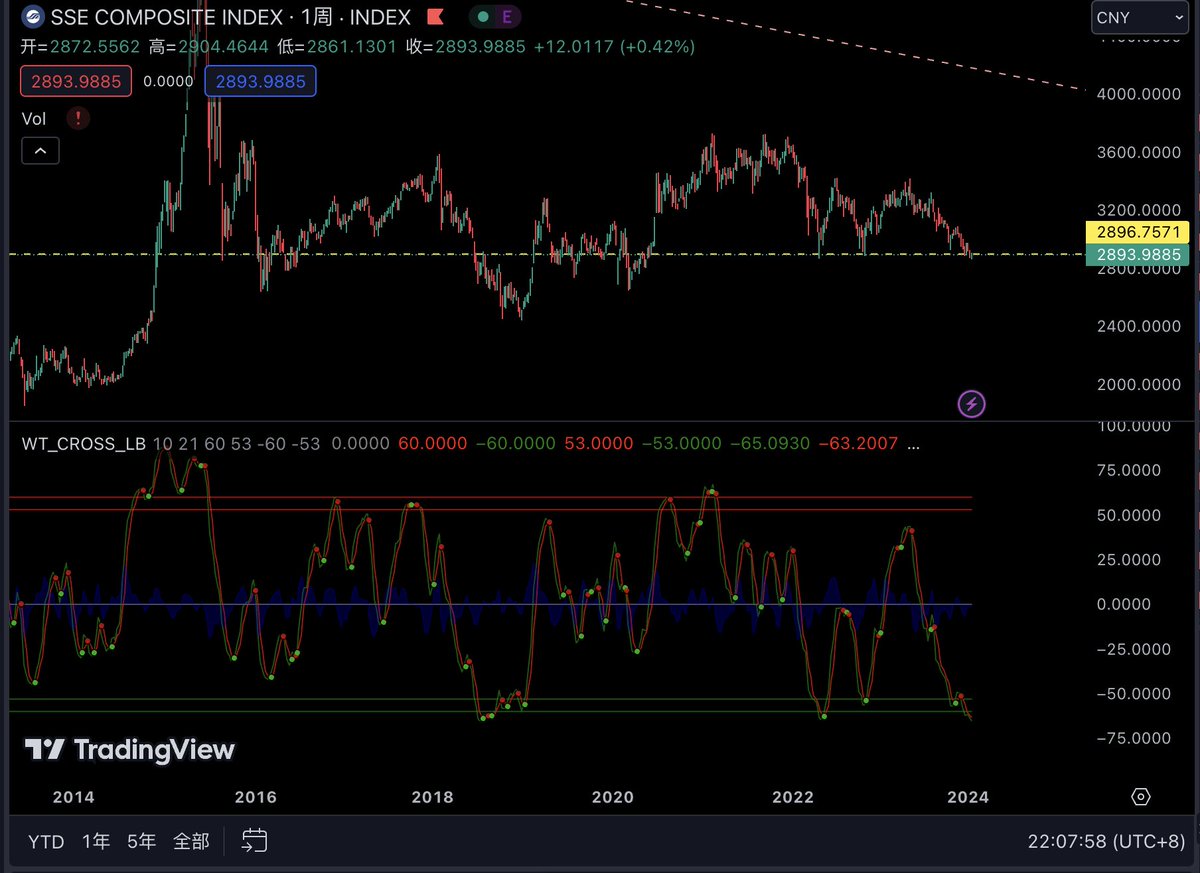Select the Vol indicator label
The image size is (1200, 873).
pos(34,119)
